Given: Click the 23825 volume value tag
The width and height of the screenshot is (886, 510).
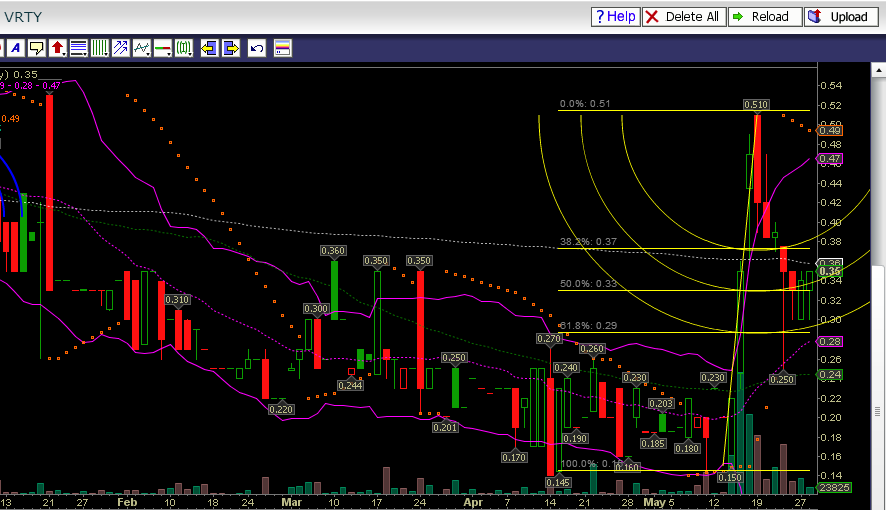Looking at the screenshot, I should (x=835, y=487).
